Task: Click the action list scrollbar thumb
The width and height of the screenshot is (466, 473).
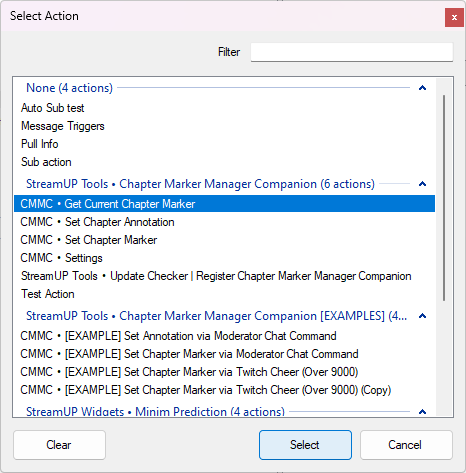Action: point(444,198)
